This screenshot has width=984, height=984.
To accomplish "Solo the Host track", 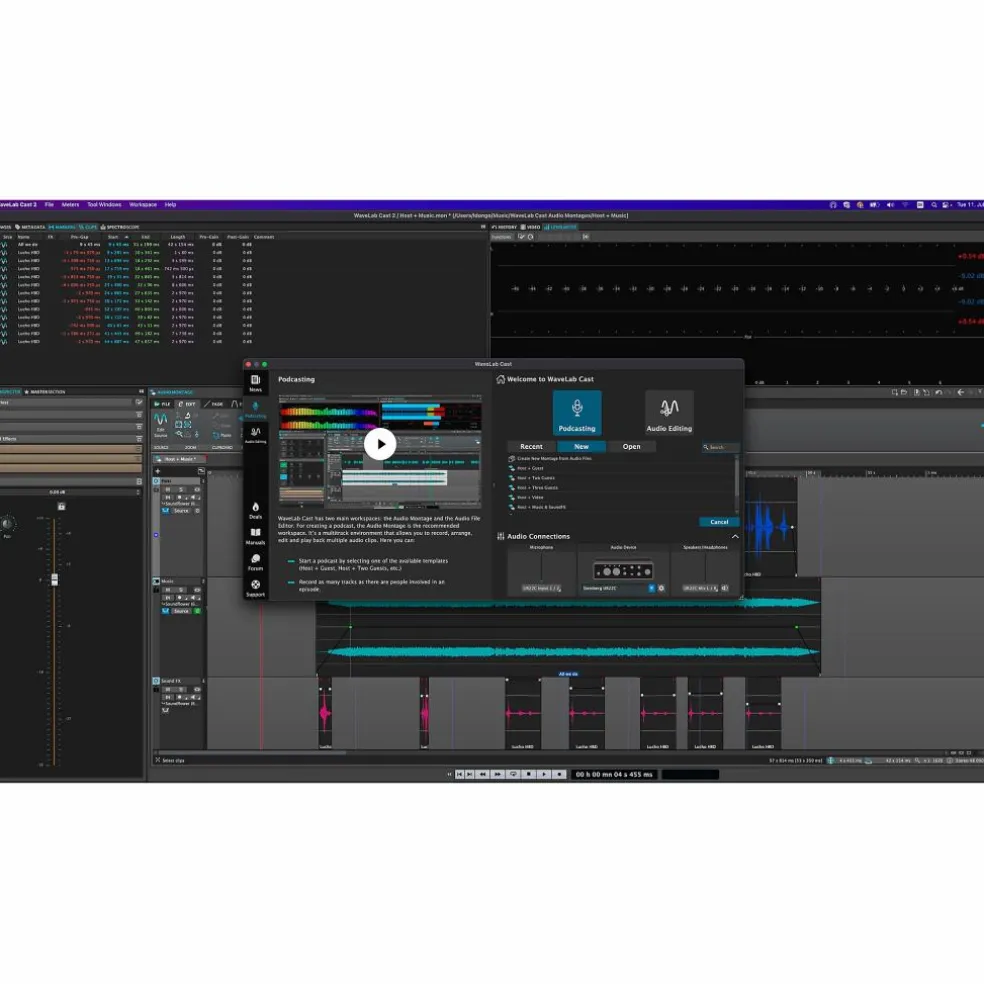I will pos(181,489).
